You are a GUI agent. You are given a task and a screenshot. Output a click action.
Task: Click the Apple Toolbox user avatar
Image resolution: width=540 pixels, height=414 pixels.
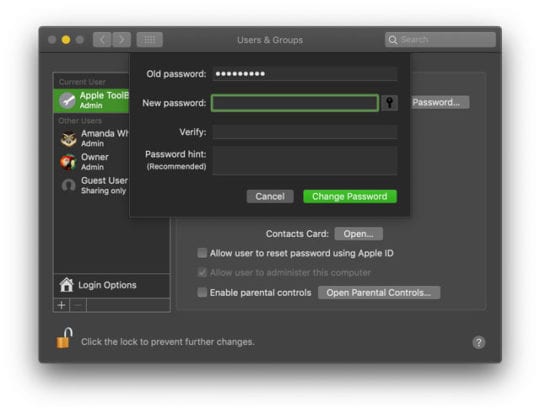tap(67, 101)
